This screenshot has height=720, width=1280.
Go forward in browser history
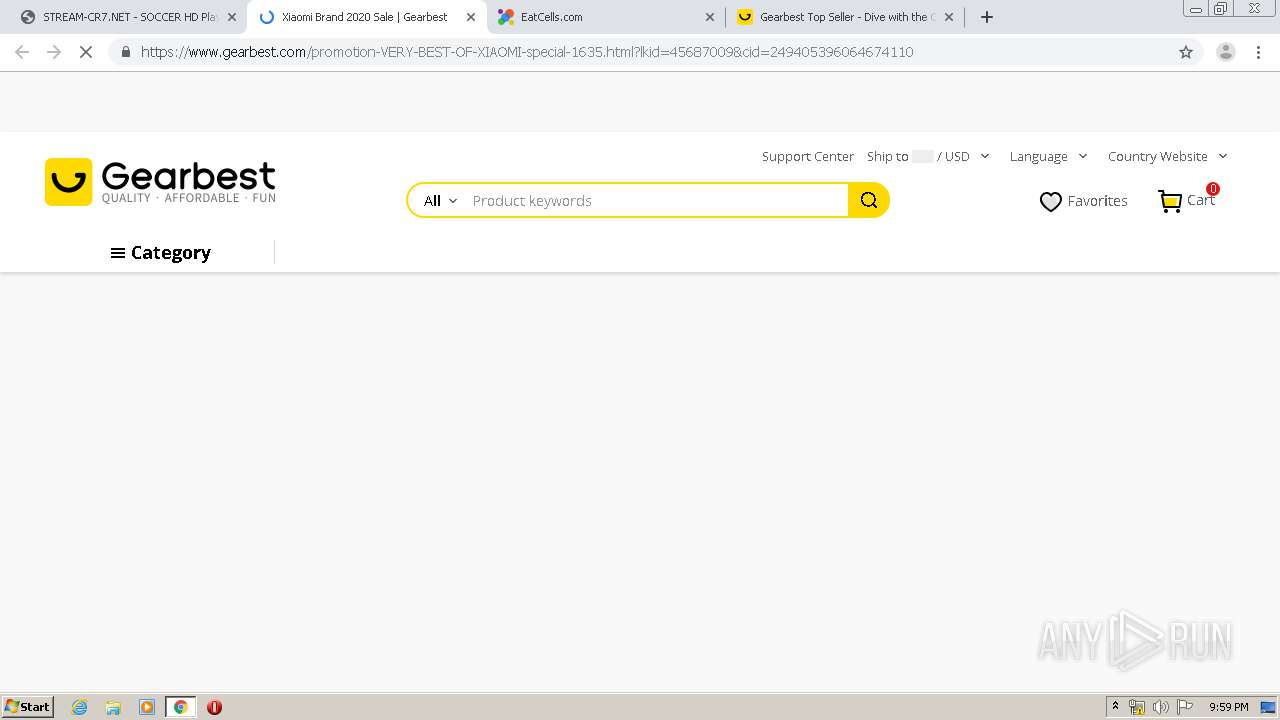click(54, 52)
